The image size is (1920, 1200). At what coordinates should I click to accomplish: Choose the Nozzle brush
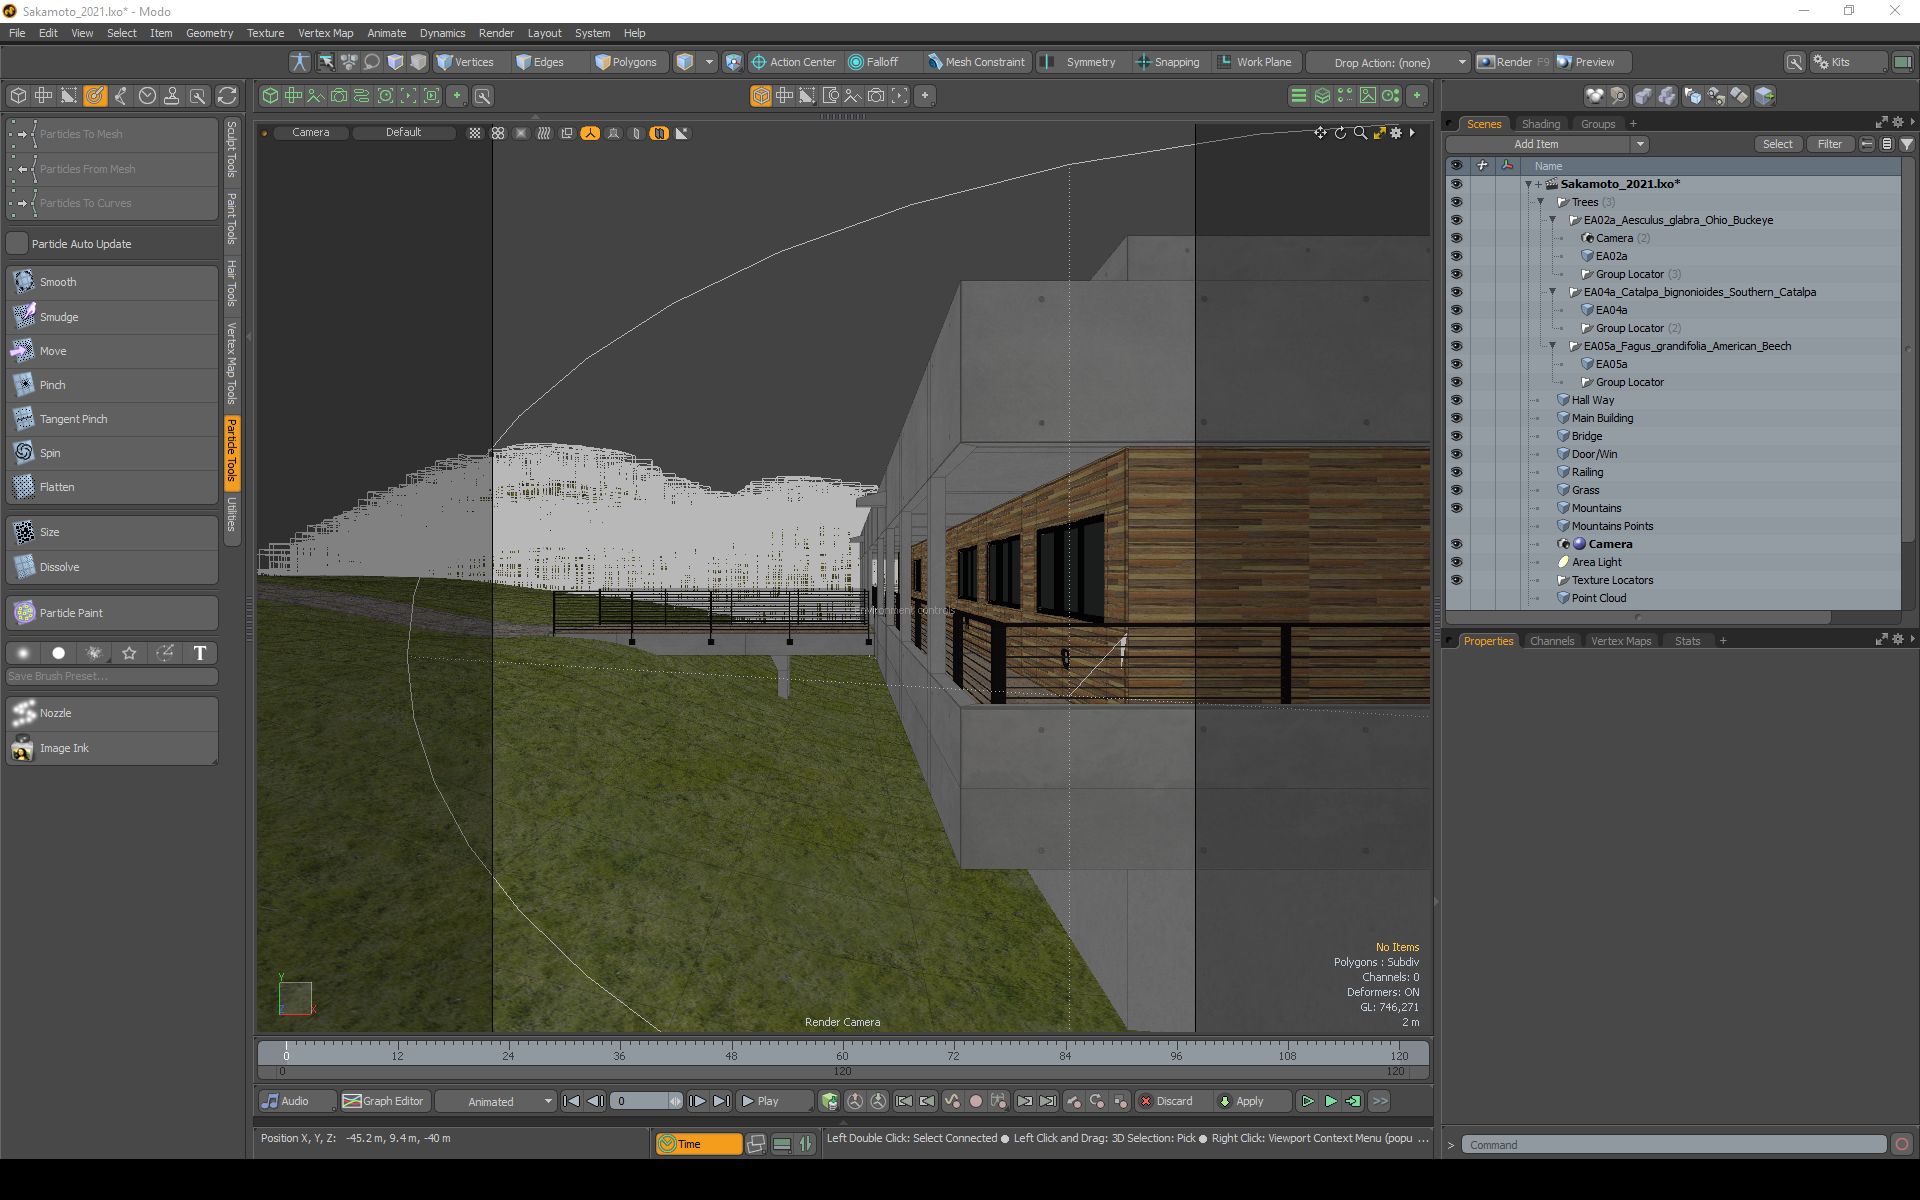tap(55, 713)
